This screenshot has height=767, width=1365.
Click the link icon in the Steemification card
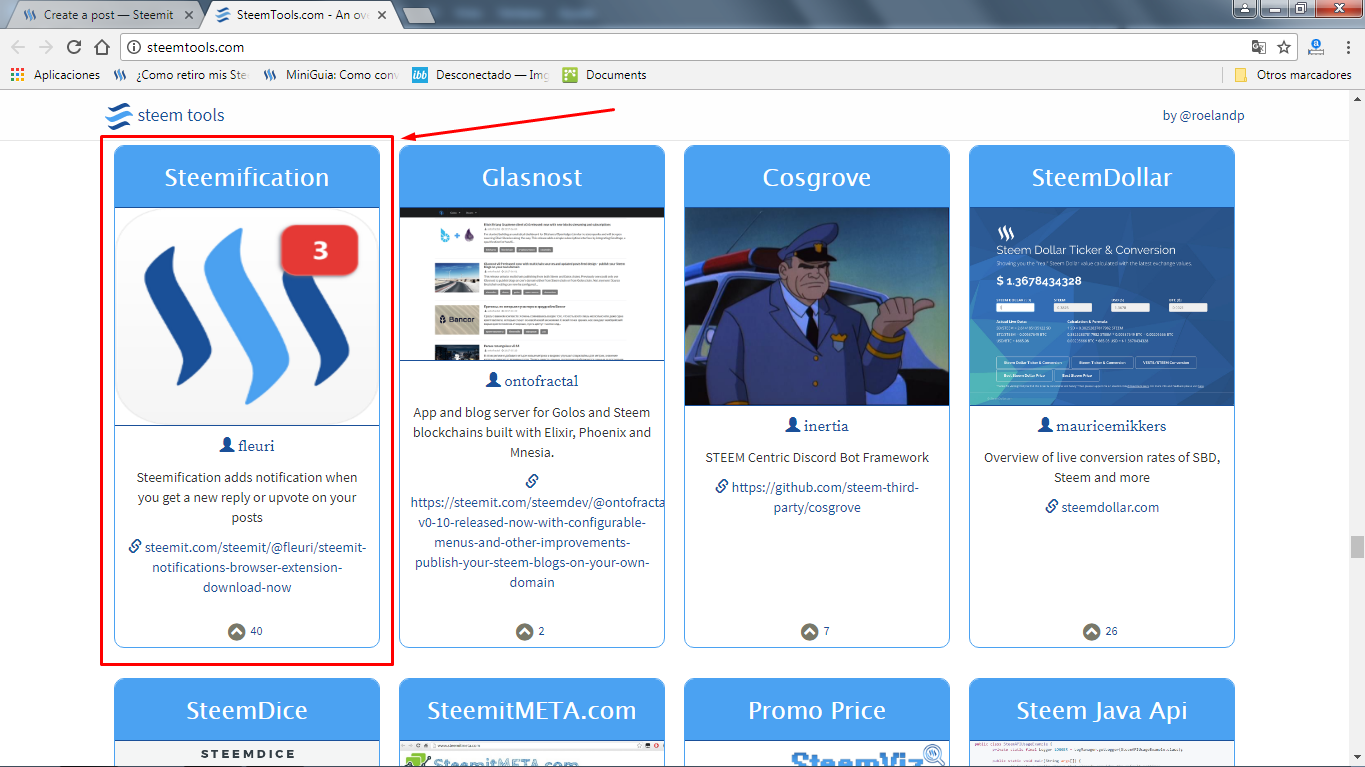tap(135, 546)
